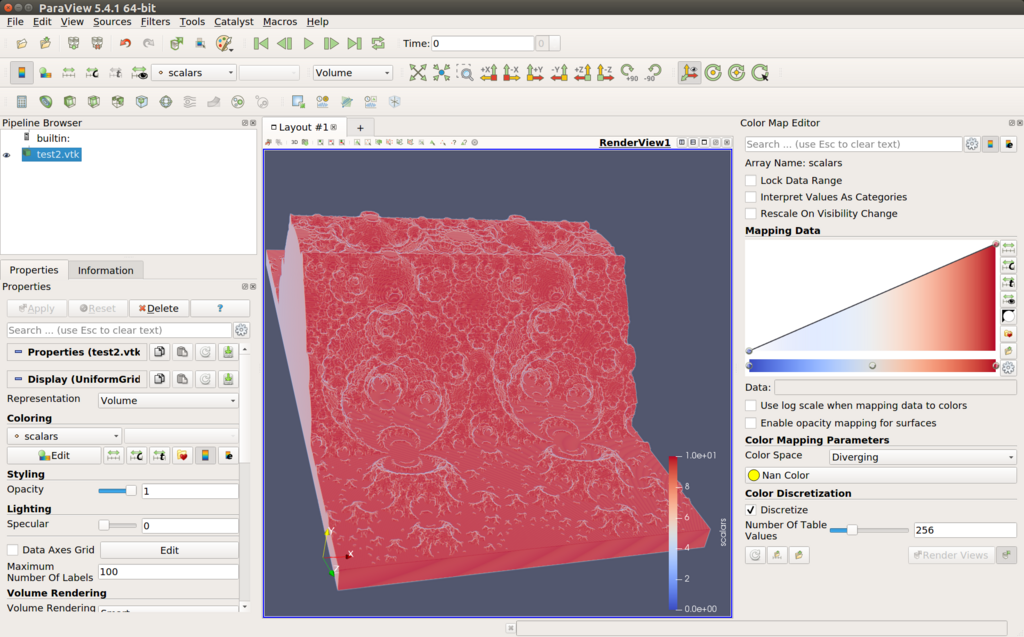The image size is (1024, 637).
Task: Click the Clip filter icon
Action: tap(70, 102)
